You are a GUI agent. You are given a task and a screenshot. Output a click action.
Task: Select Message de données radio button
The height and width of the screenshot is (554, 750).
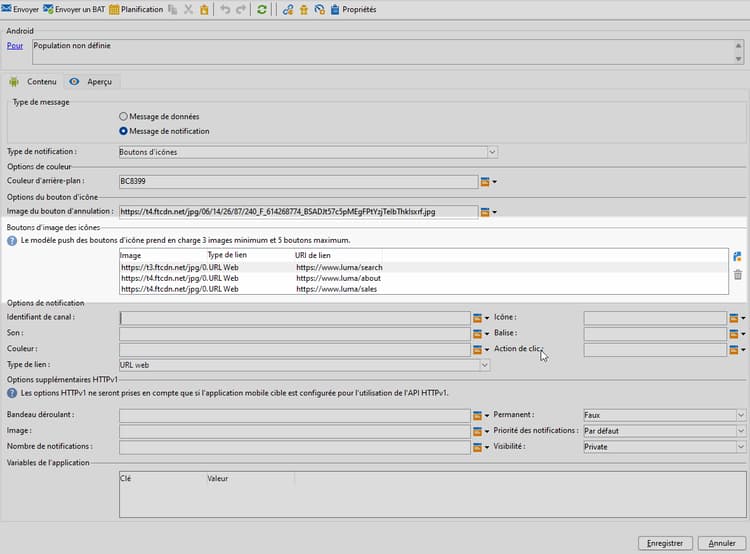[x=123, y=116]
